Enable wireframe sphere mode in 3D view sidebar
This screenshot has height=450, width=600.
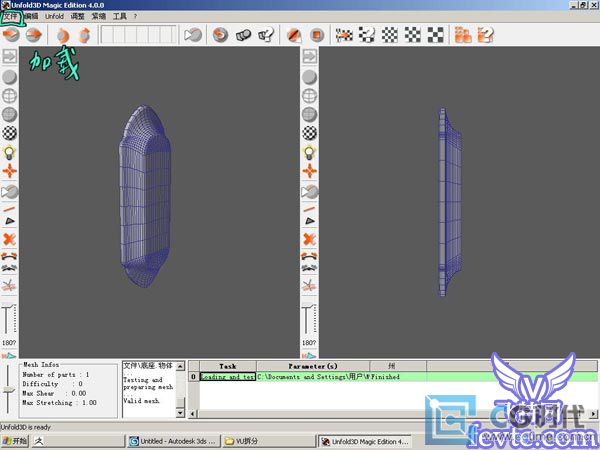click(x=10, y=96)
